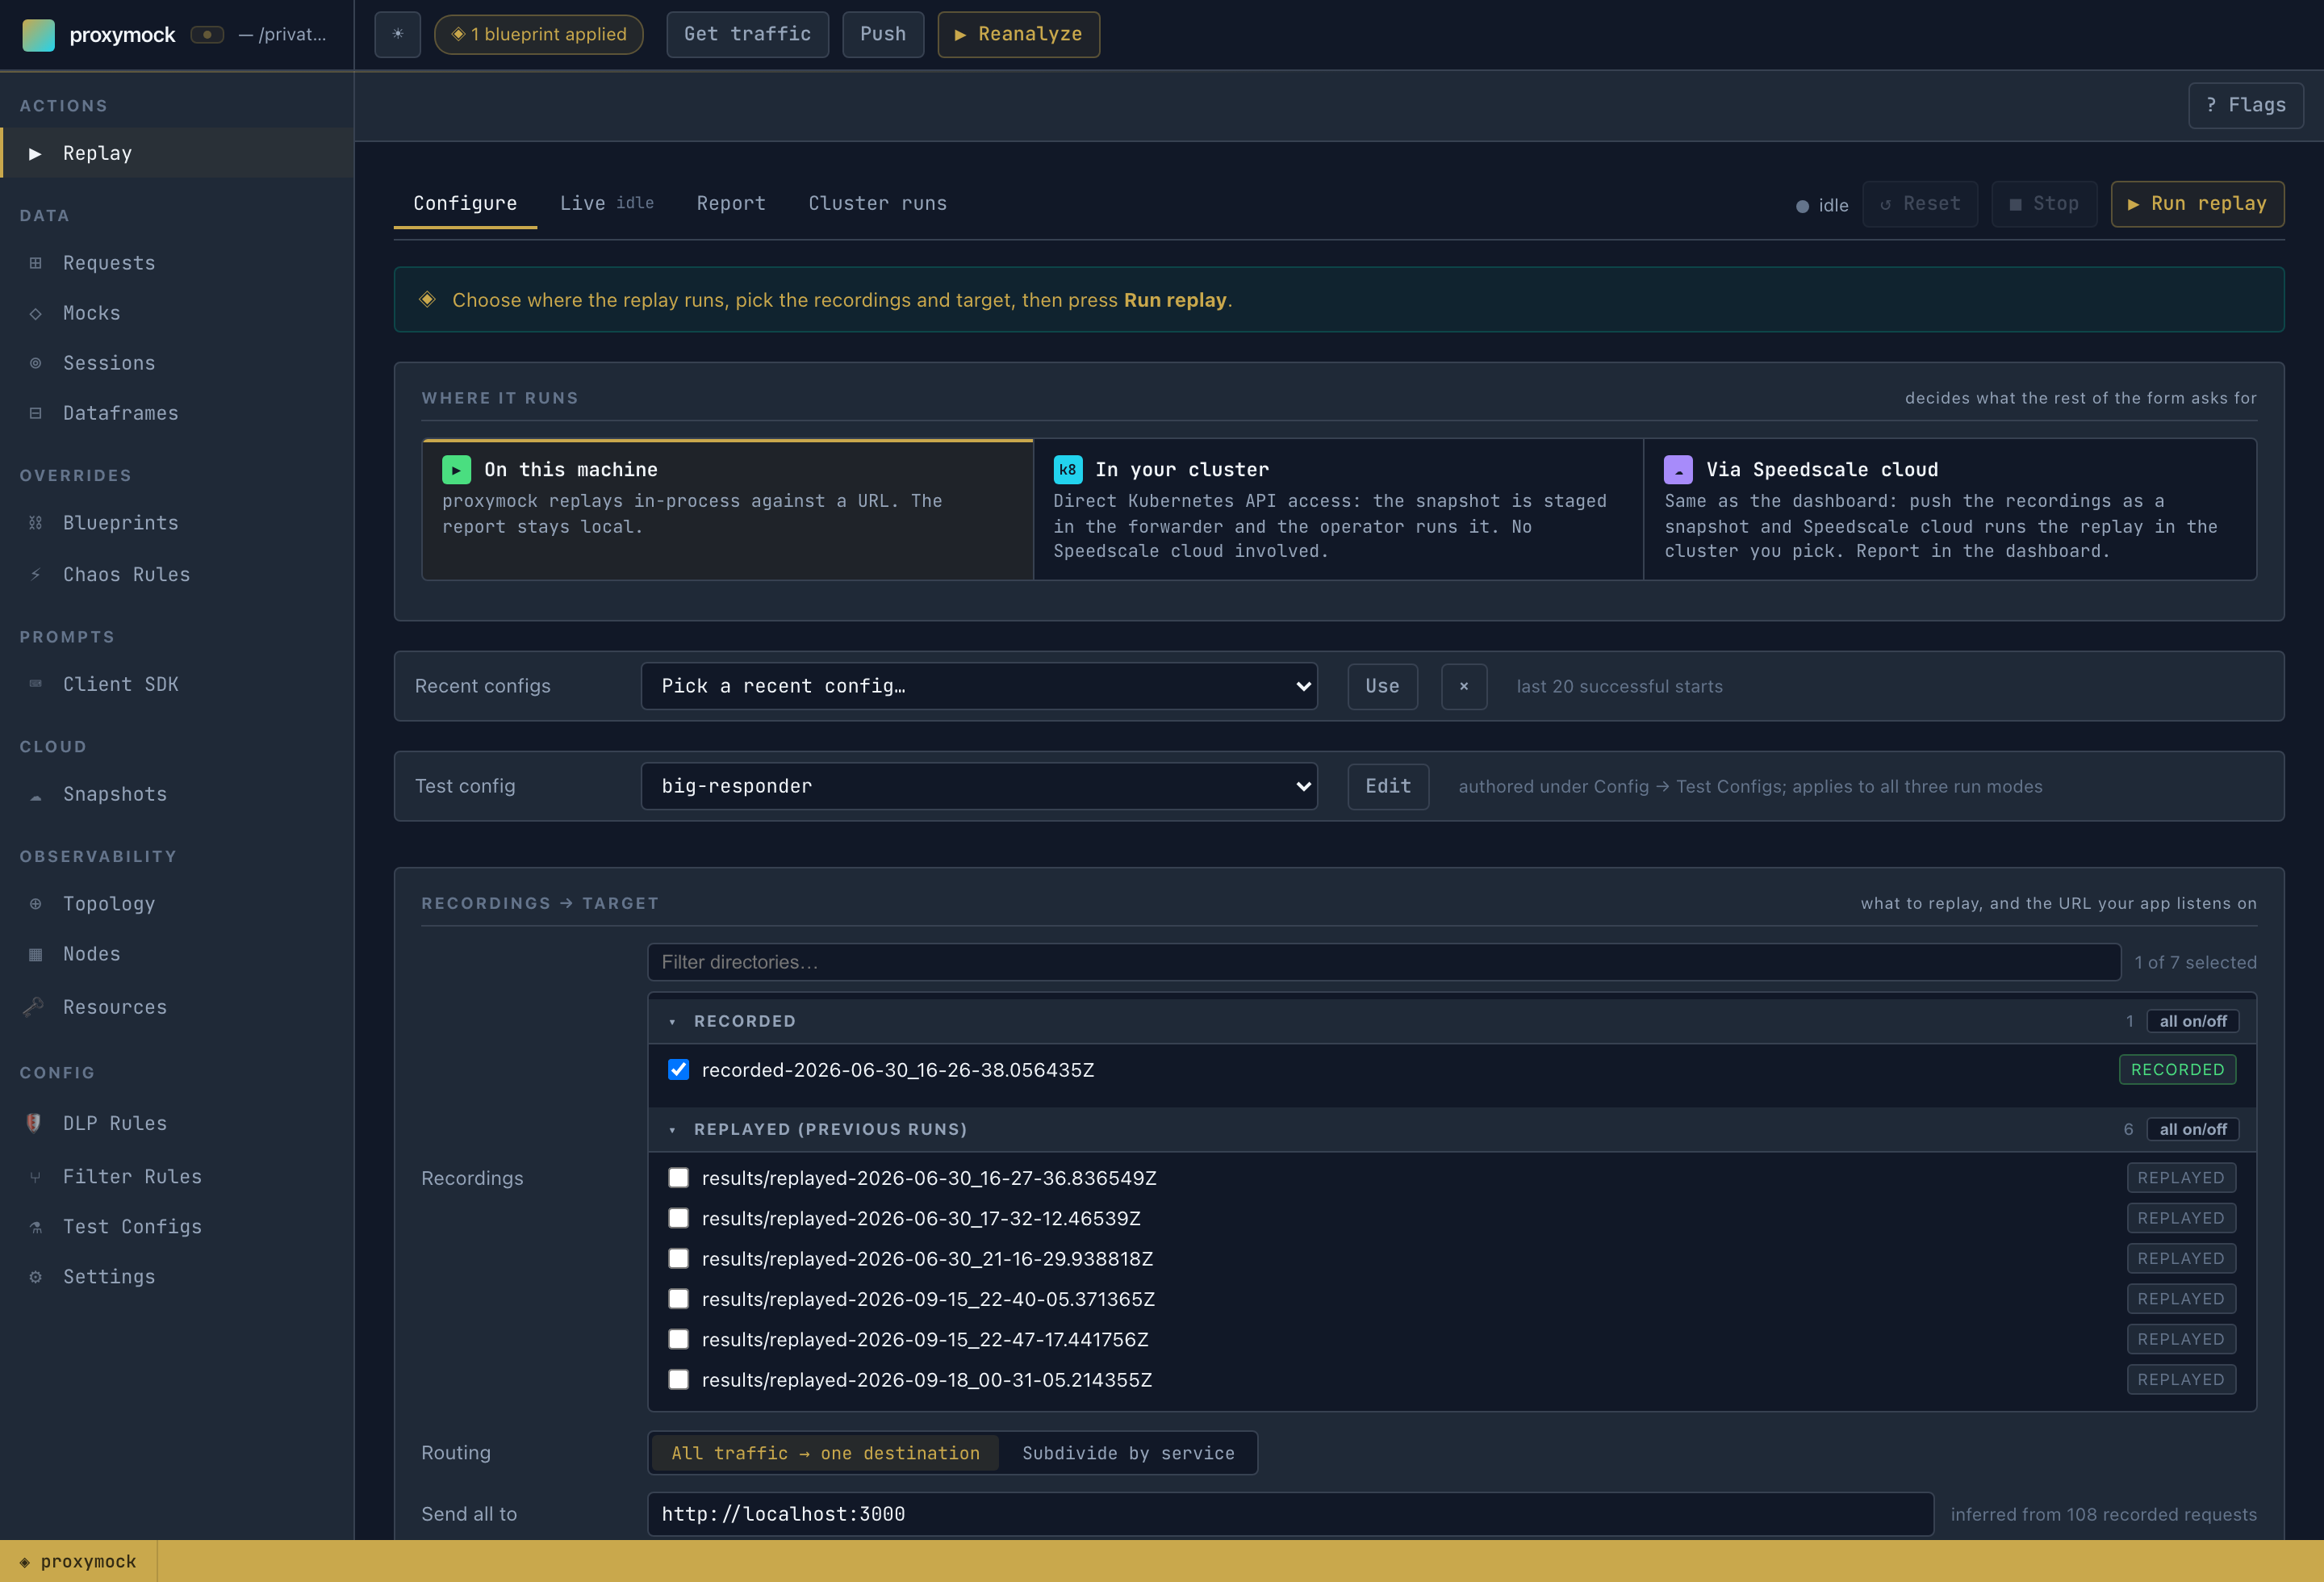
Task: Open Filter Rules via its branch icon
Action: tap(36, 1177)
